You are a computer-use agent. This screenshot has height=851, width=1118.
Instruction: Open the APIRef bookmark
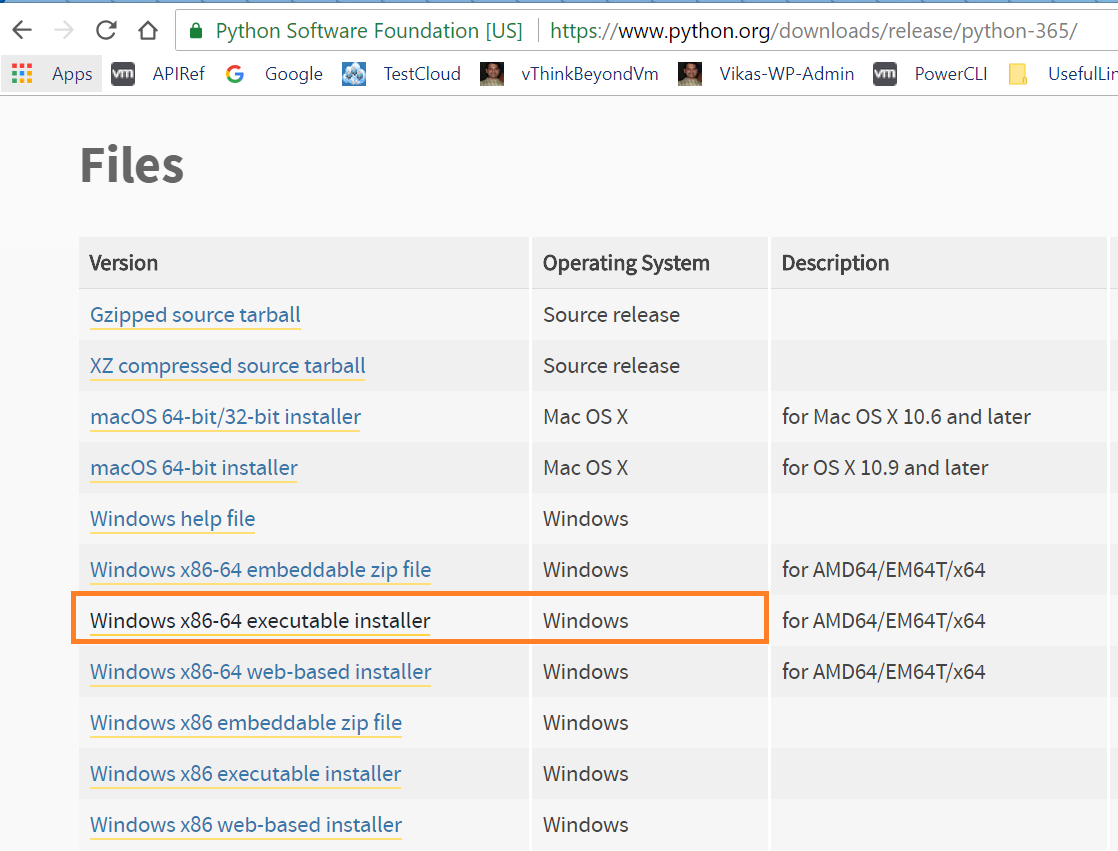(178, 73)
